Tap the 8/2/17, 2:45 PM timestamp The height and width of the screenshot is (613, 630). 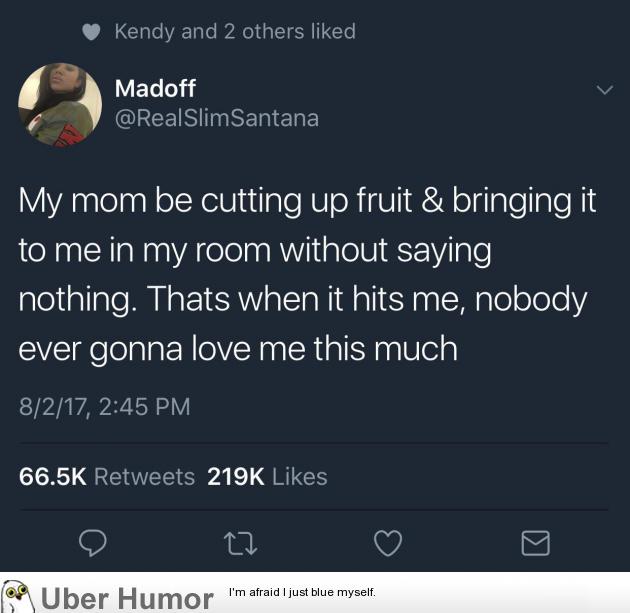pyautogui.click(x=104, y=407)
